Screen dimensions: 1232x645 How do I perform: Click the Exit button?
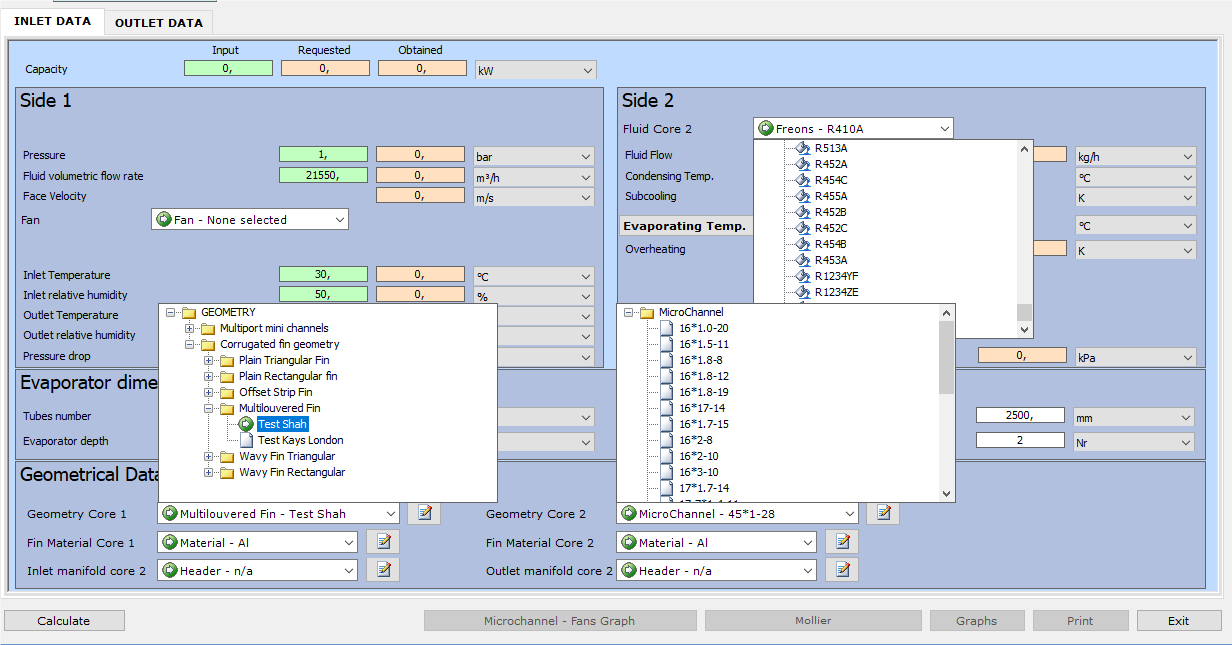(x=1178, y=621)
